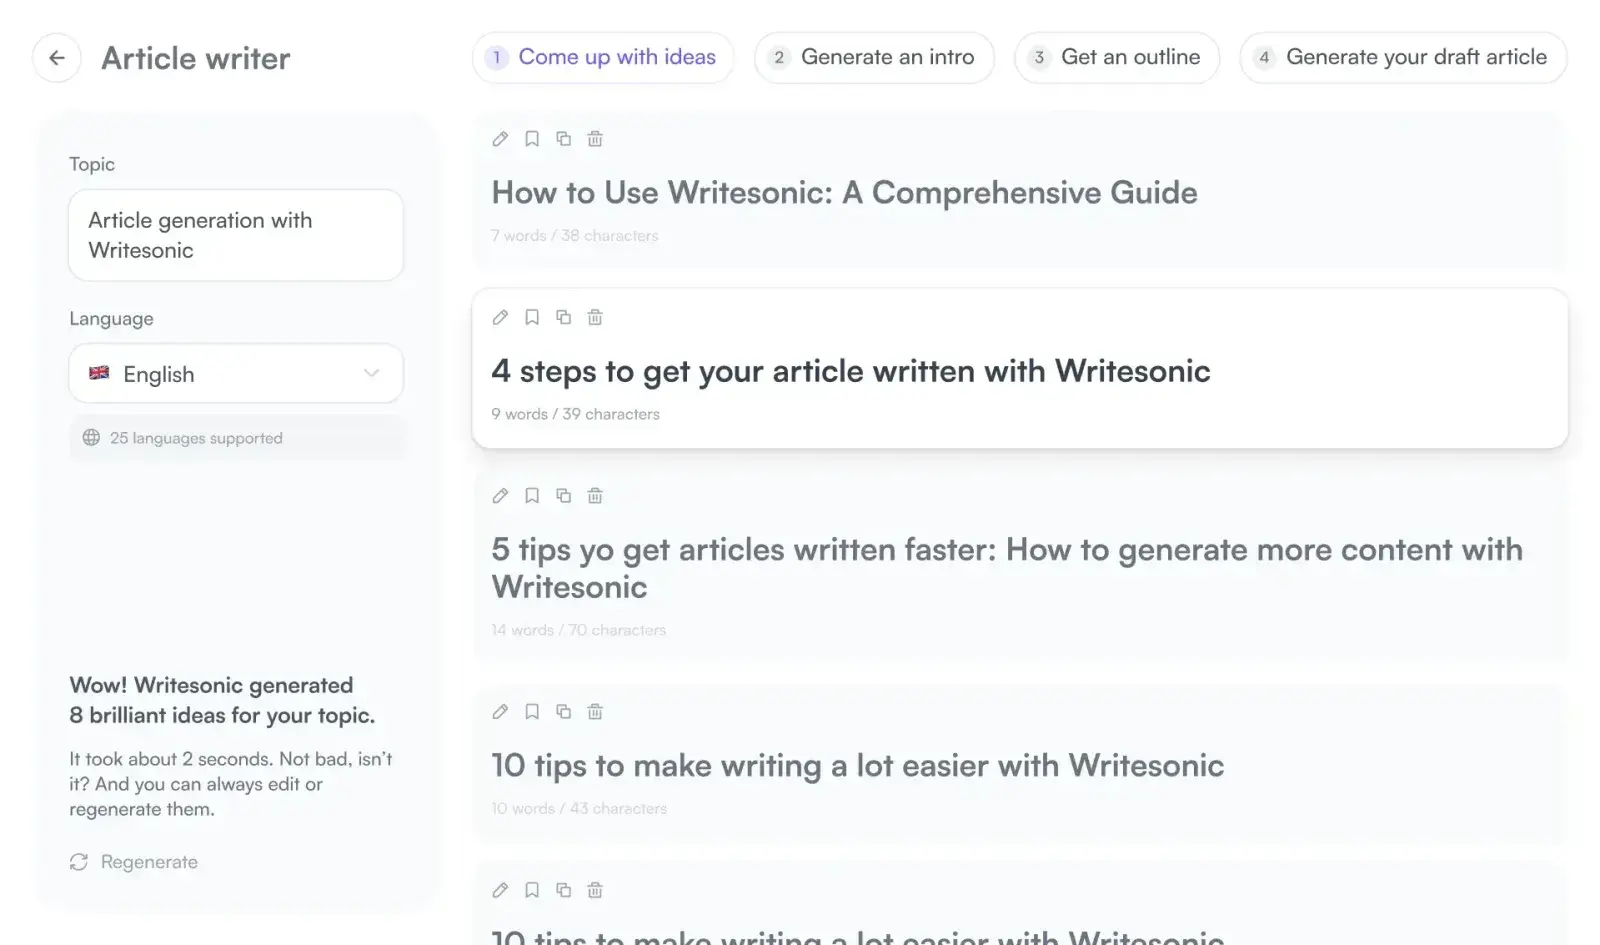
Task: Click the back arrow beside Article writer
Action: click(x=57, y=58)
